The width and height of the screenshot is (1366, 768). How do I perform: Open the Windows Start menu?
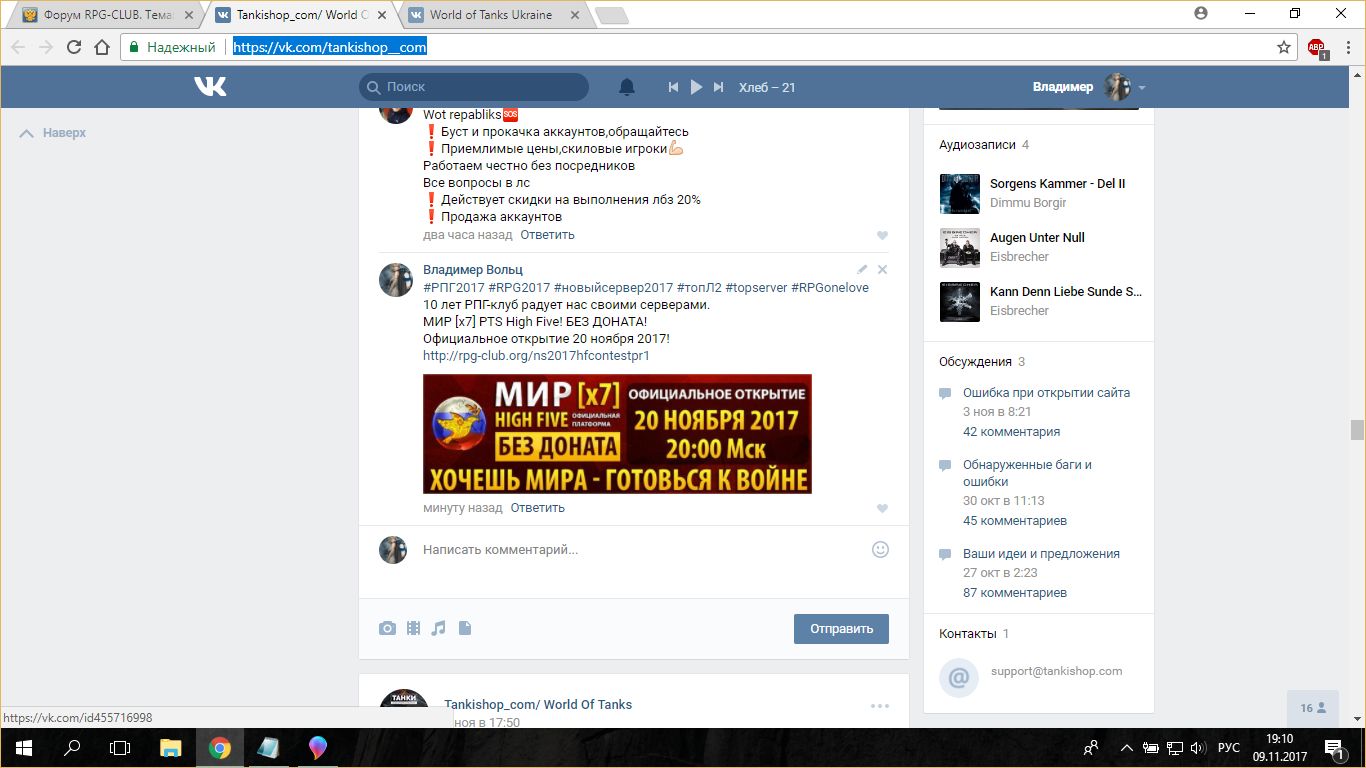[24, 748]
